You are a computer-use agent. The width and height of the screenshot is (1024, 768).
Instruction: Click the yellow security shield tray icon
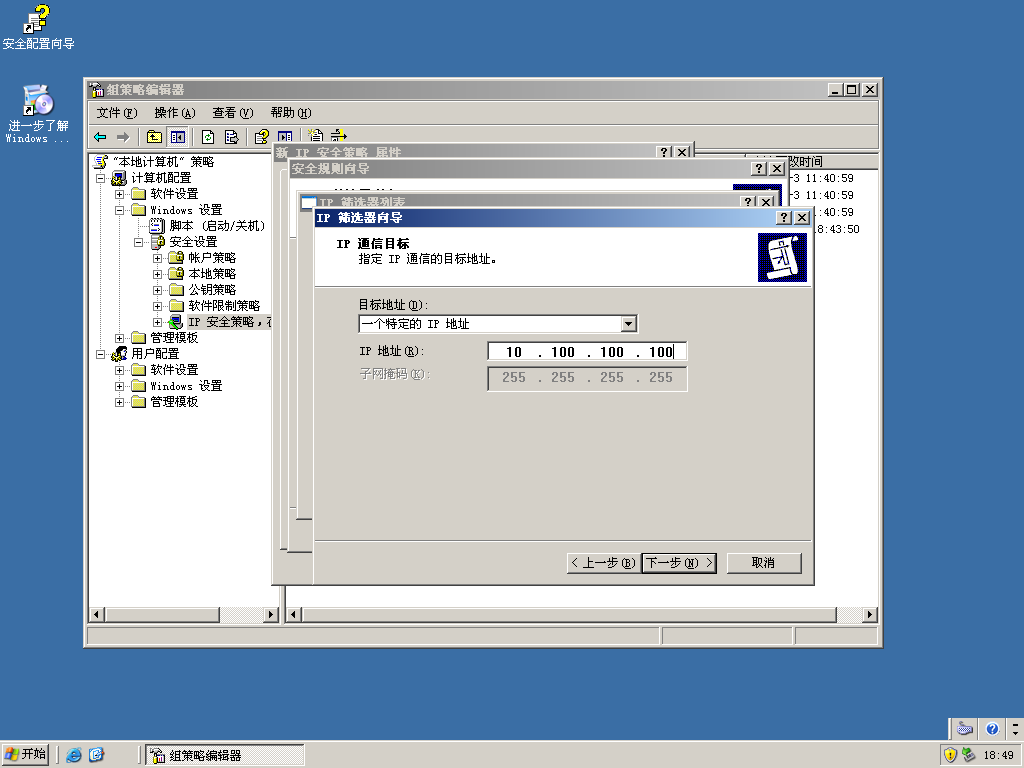tap(950, 755)
